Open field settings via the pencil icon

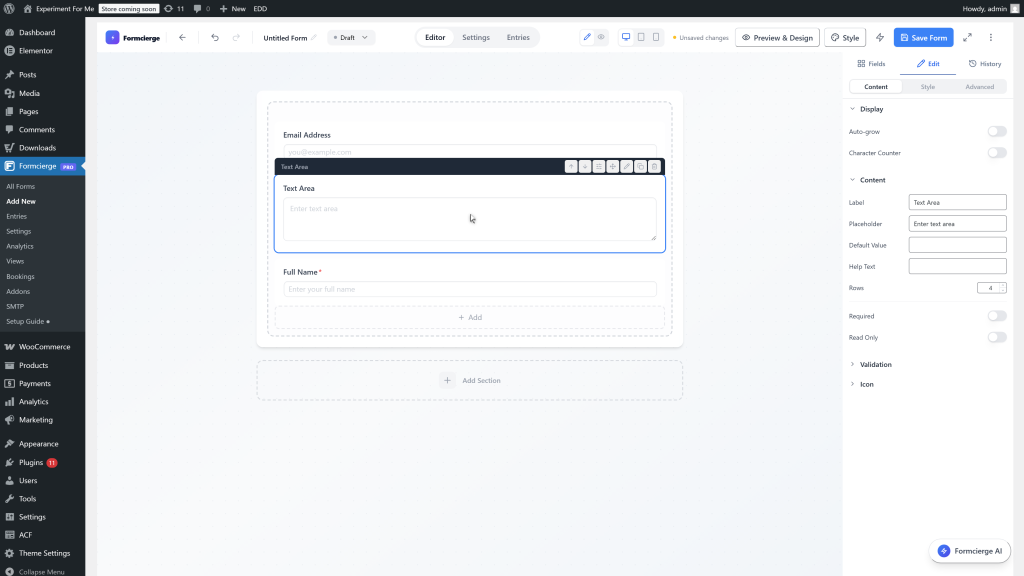[627, 166]
